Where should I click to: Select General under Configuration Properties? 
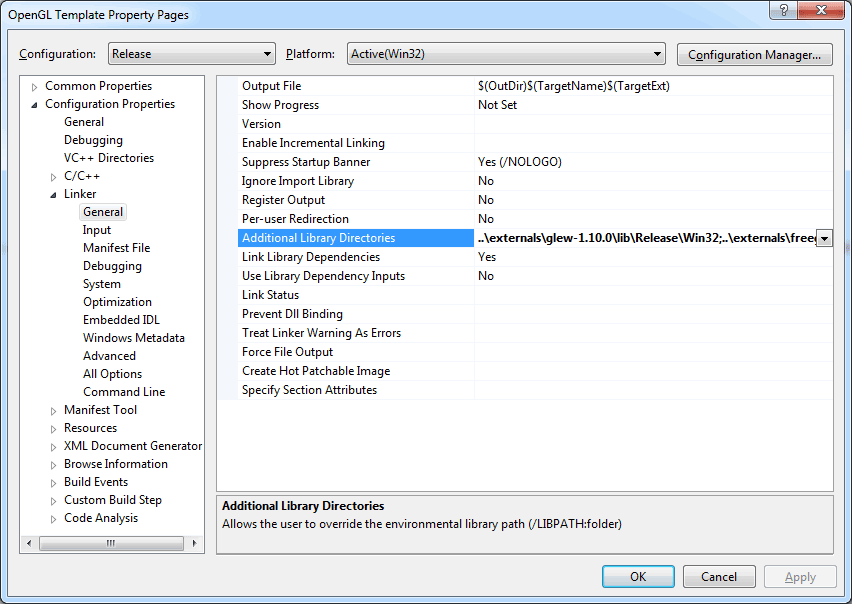[x=84, y=122]
